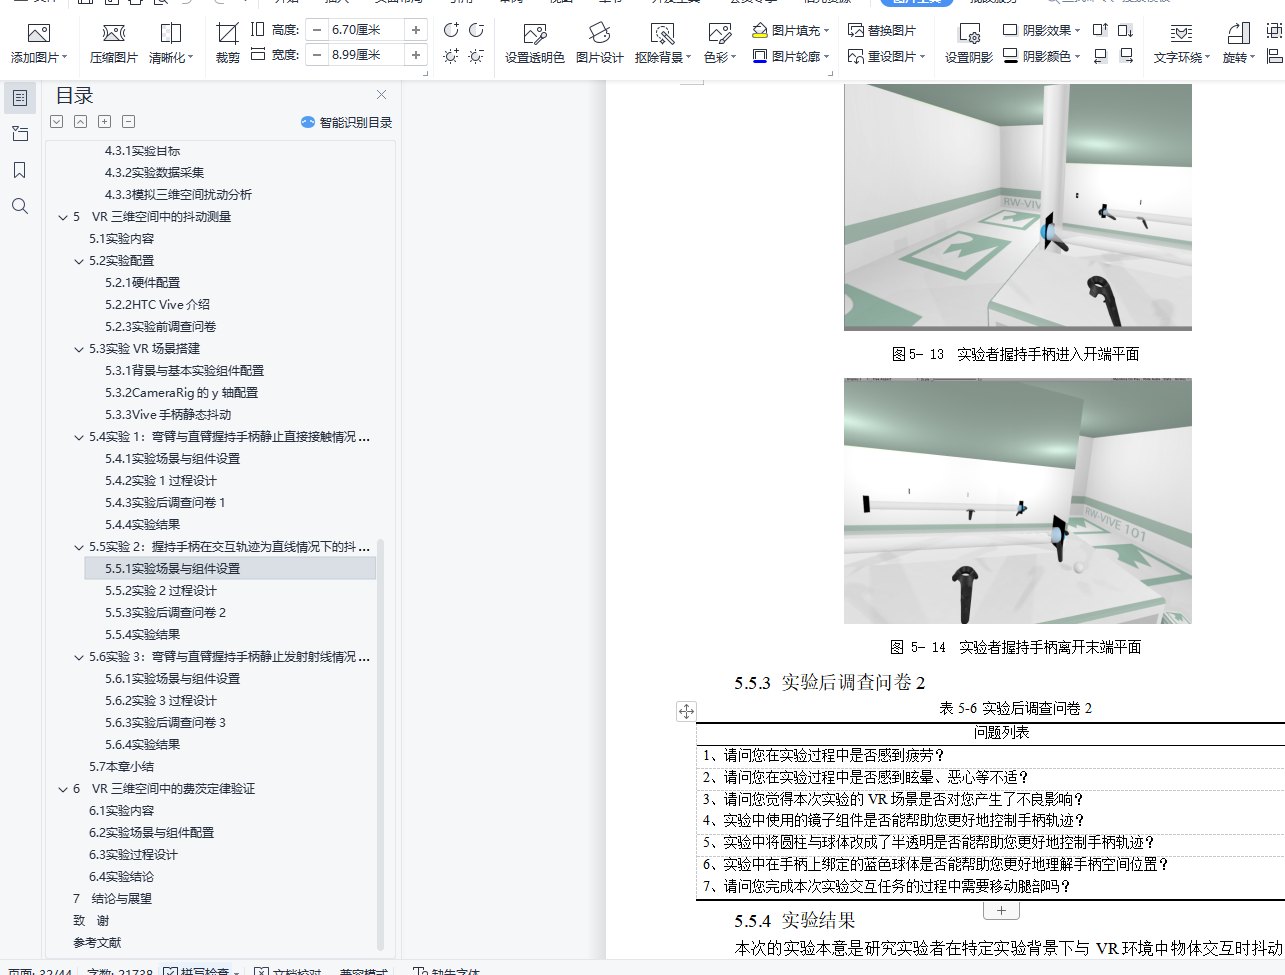Nudge the shadow right with the arrow icon

pos(1126,56)
